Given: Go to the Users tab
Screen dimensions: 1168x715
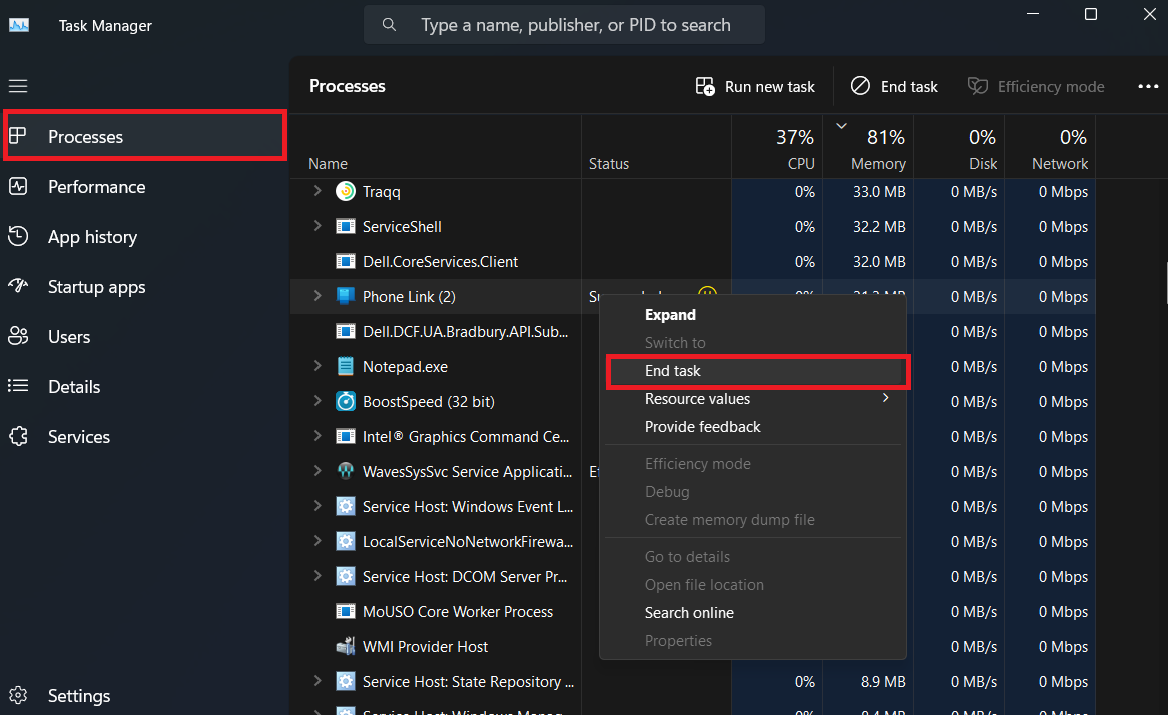Looking at the screenshot, I should pyautogui.click(x=145, y=337).
